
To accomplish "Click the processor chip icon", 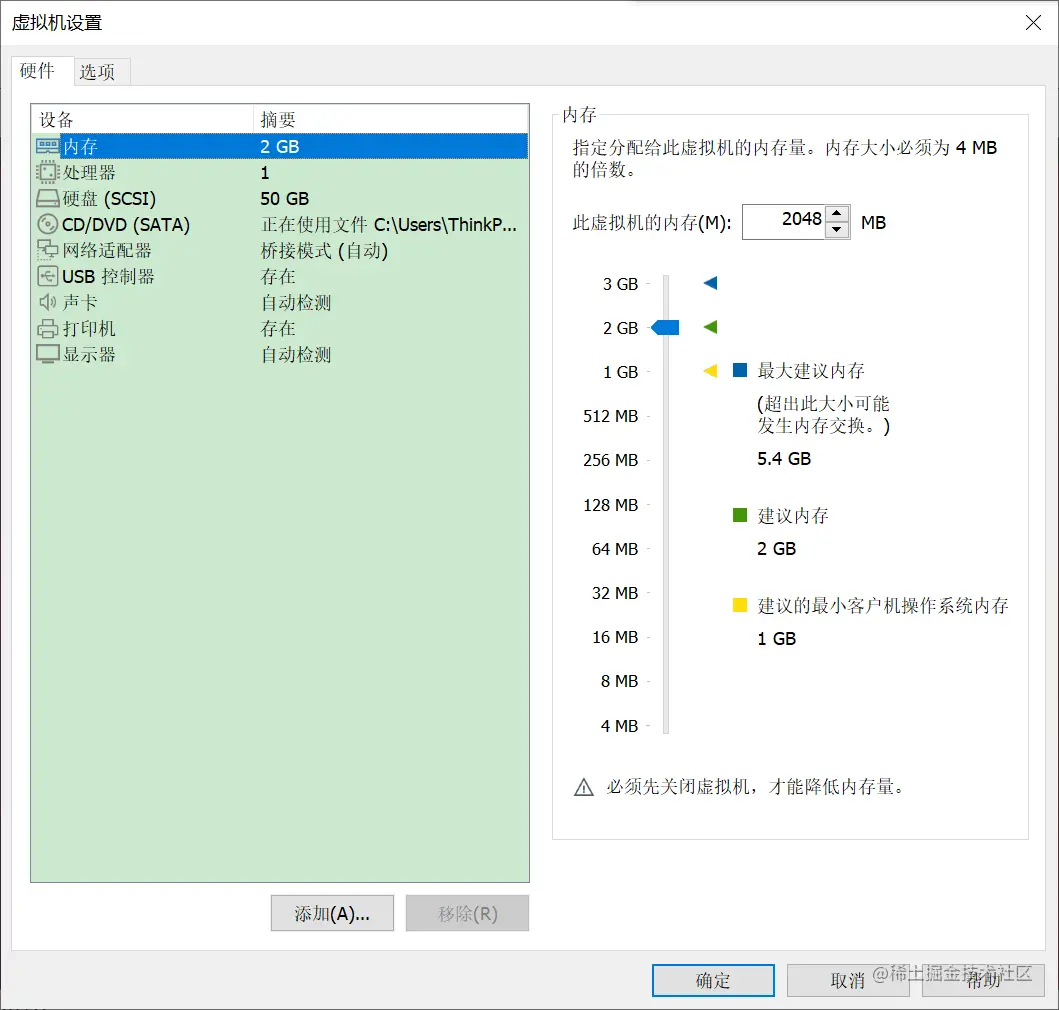I will tap(47, 172).
